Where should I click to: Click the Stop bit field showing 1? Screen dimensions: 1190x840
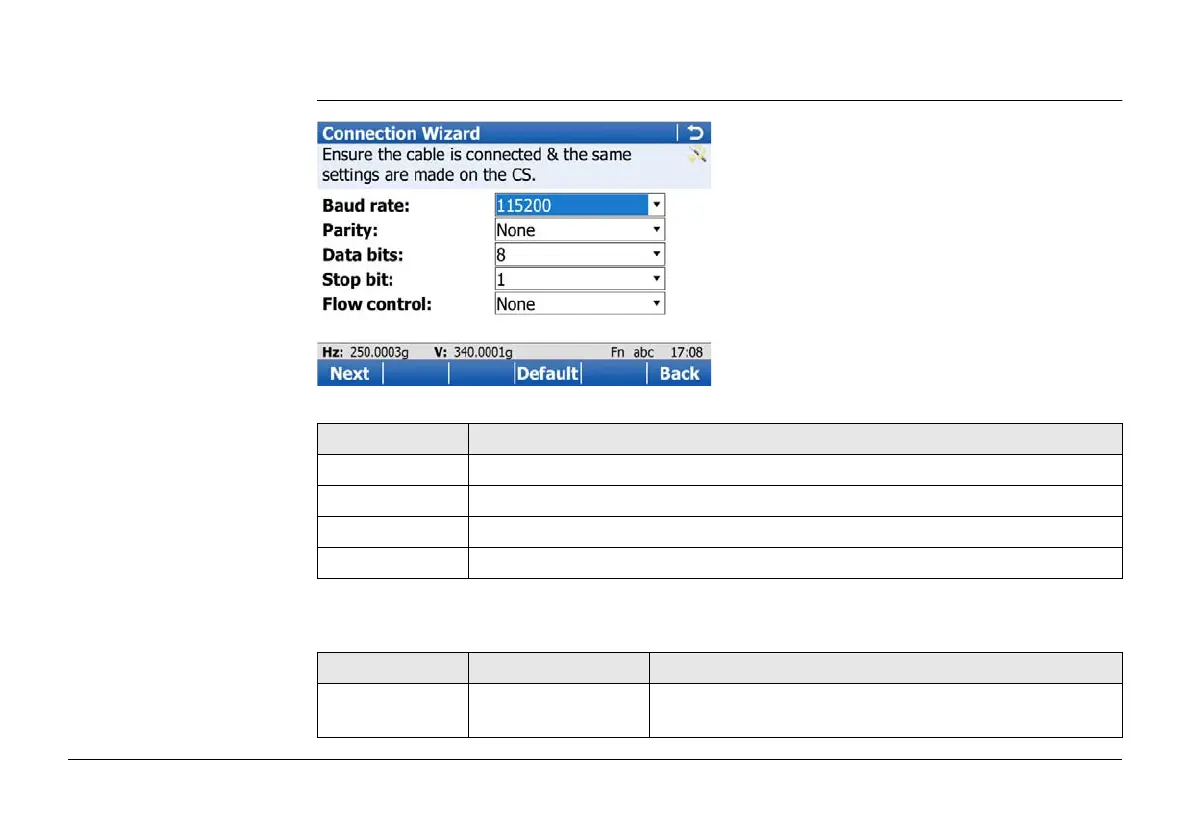[x=580, y=278]
